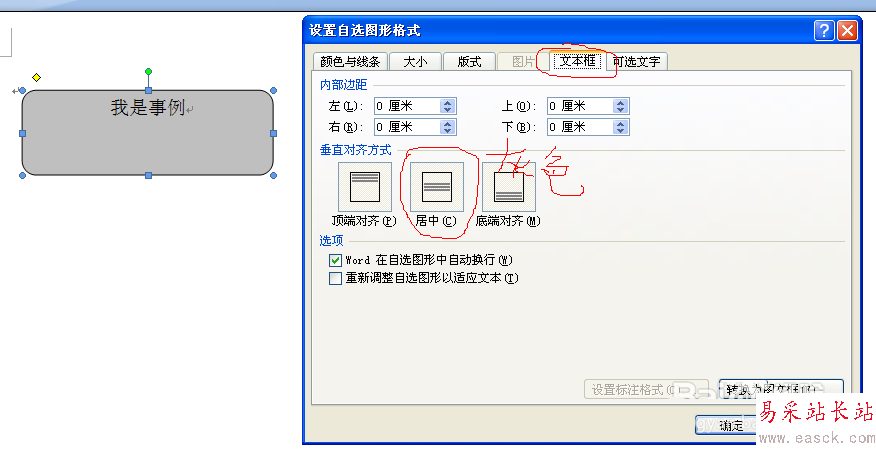Click the left margin input field

point(407,106)
